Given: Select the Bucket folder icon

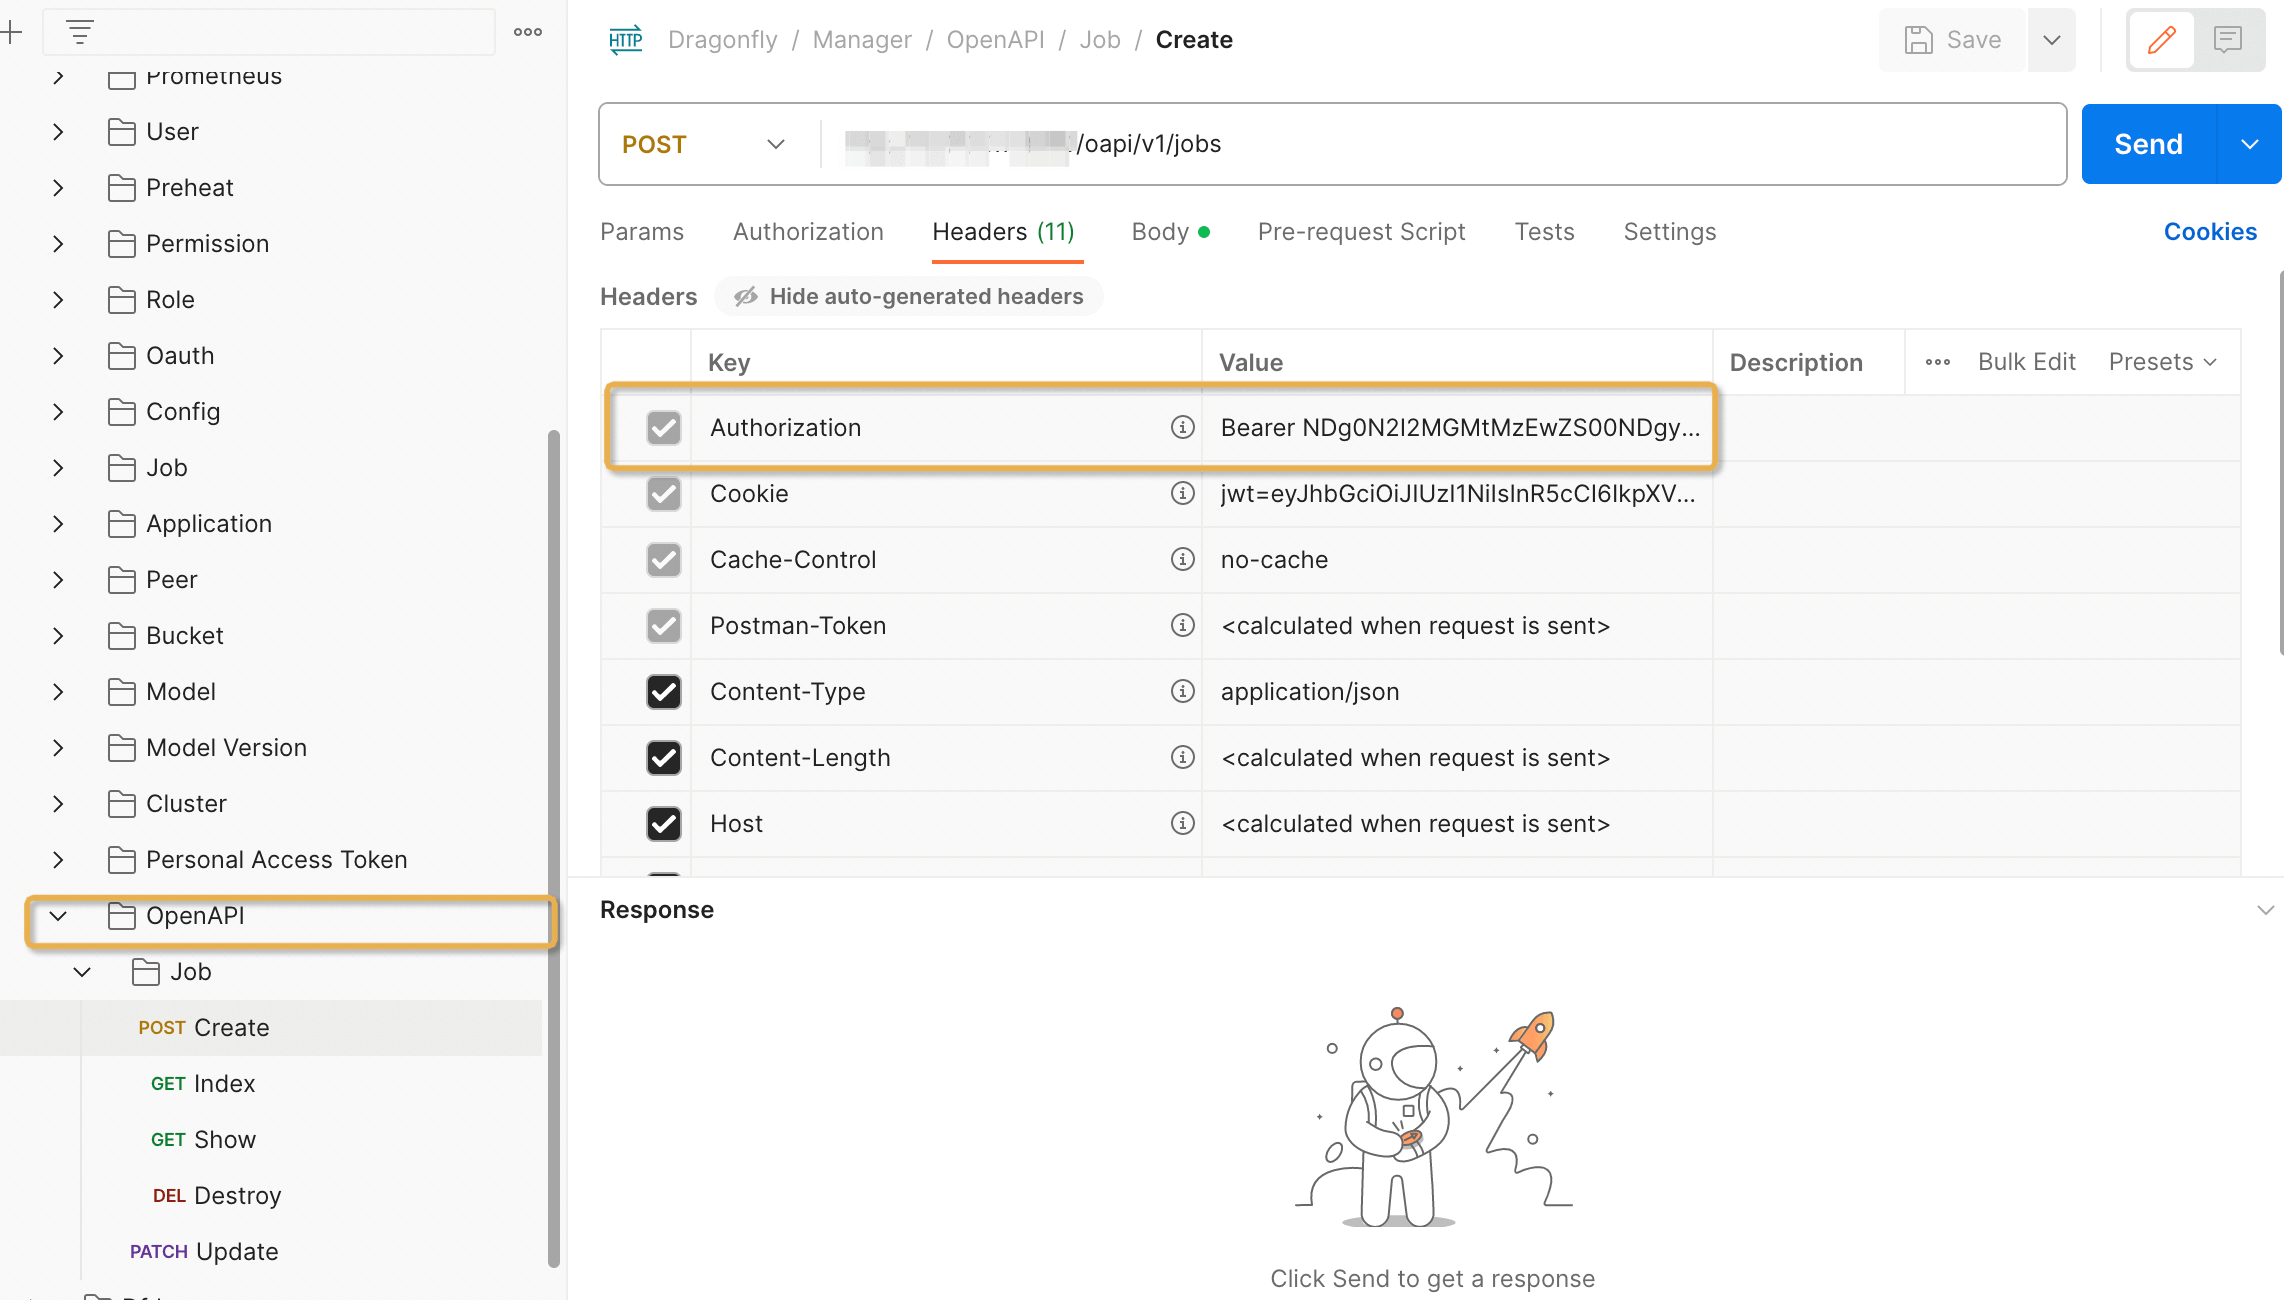Looking at the screenshot, I should point(122,636).
